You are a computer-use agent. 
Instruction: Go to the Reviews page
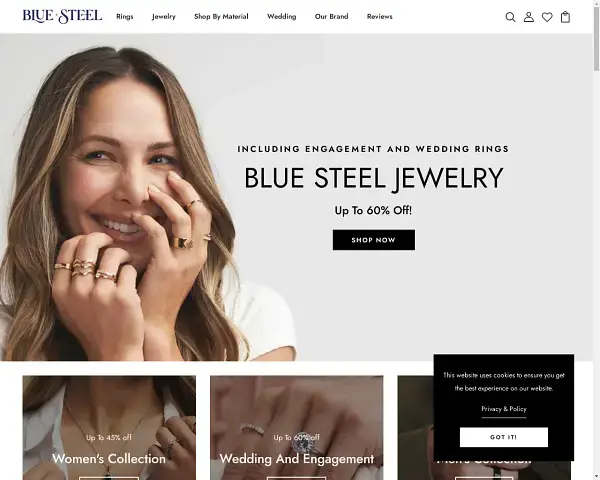380,16
